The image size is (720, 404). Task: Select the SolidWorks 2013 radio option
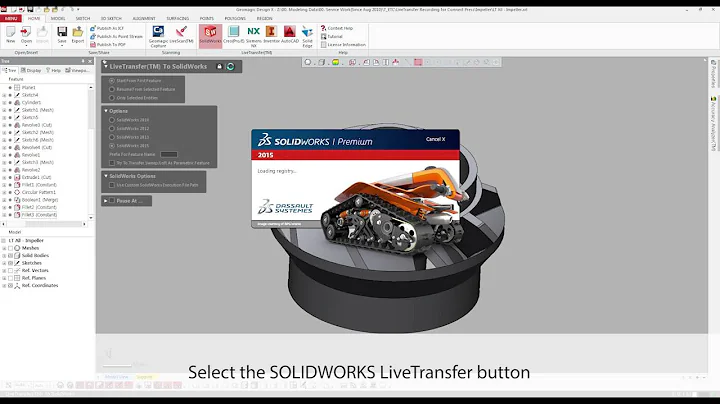[112, 137]
